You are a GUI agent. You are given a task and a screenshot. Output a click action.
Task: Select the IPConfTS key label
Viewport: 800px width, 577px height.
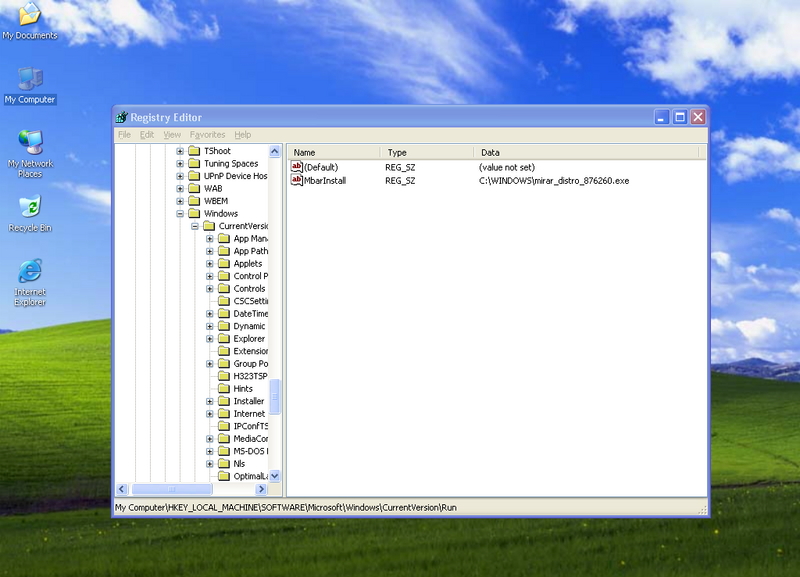coord(251,426)
